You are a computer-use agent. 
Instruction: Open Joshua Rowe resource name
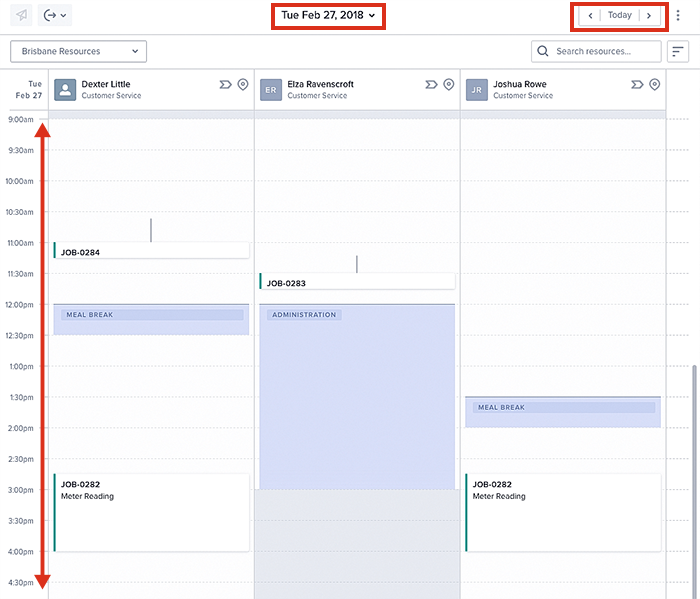(x=520, y=84)
